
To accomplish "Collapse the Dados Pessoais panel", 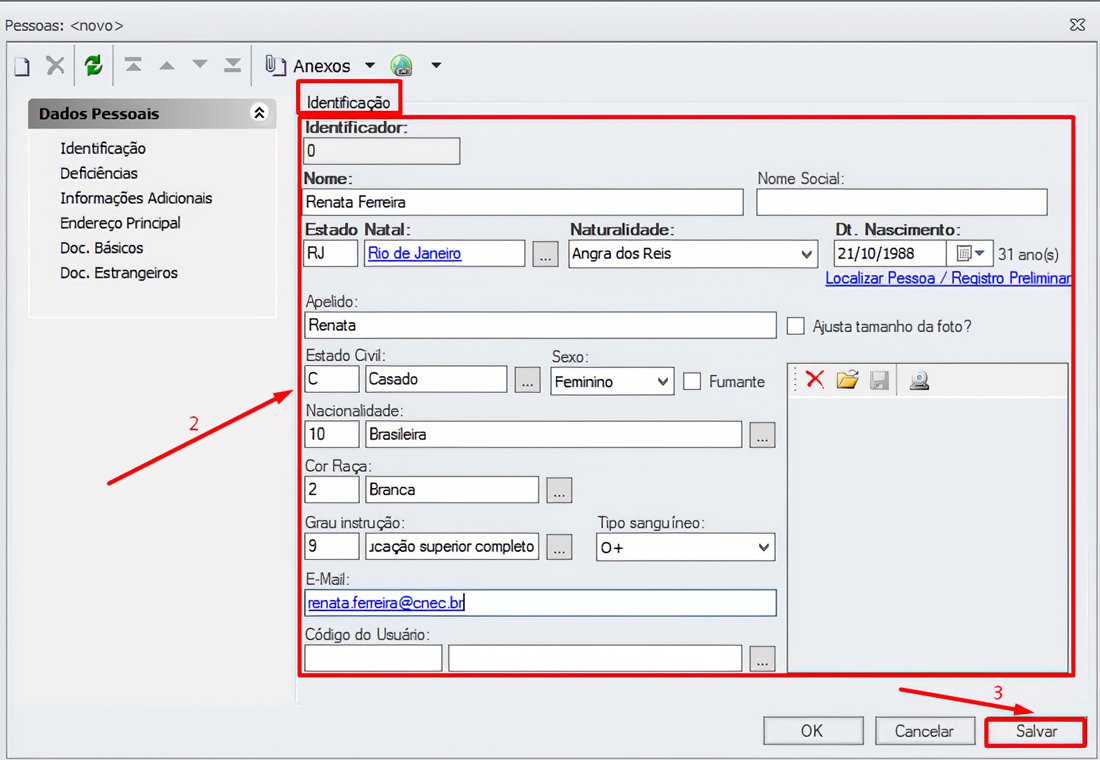I will (259, 114).
